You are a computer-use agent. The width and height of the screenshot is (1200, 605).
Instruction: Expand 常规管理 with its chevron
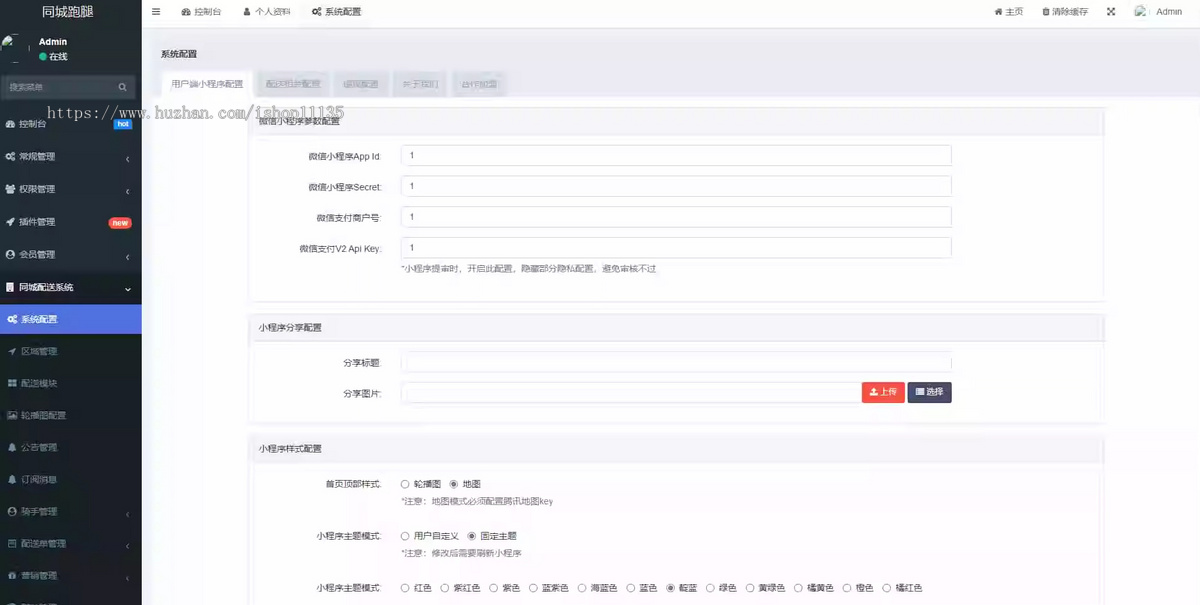click(x=128, y=159)
